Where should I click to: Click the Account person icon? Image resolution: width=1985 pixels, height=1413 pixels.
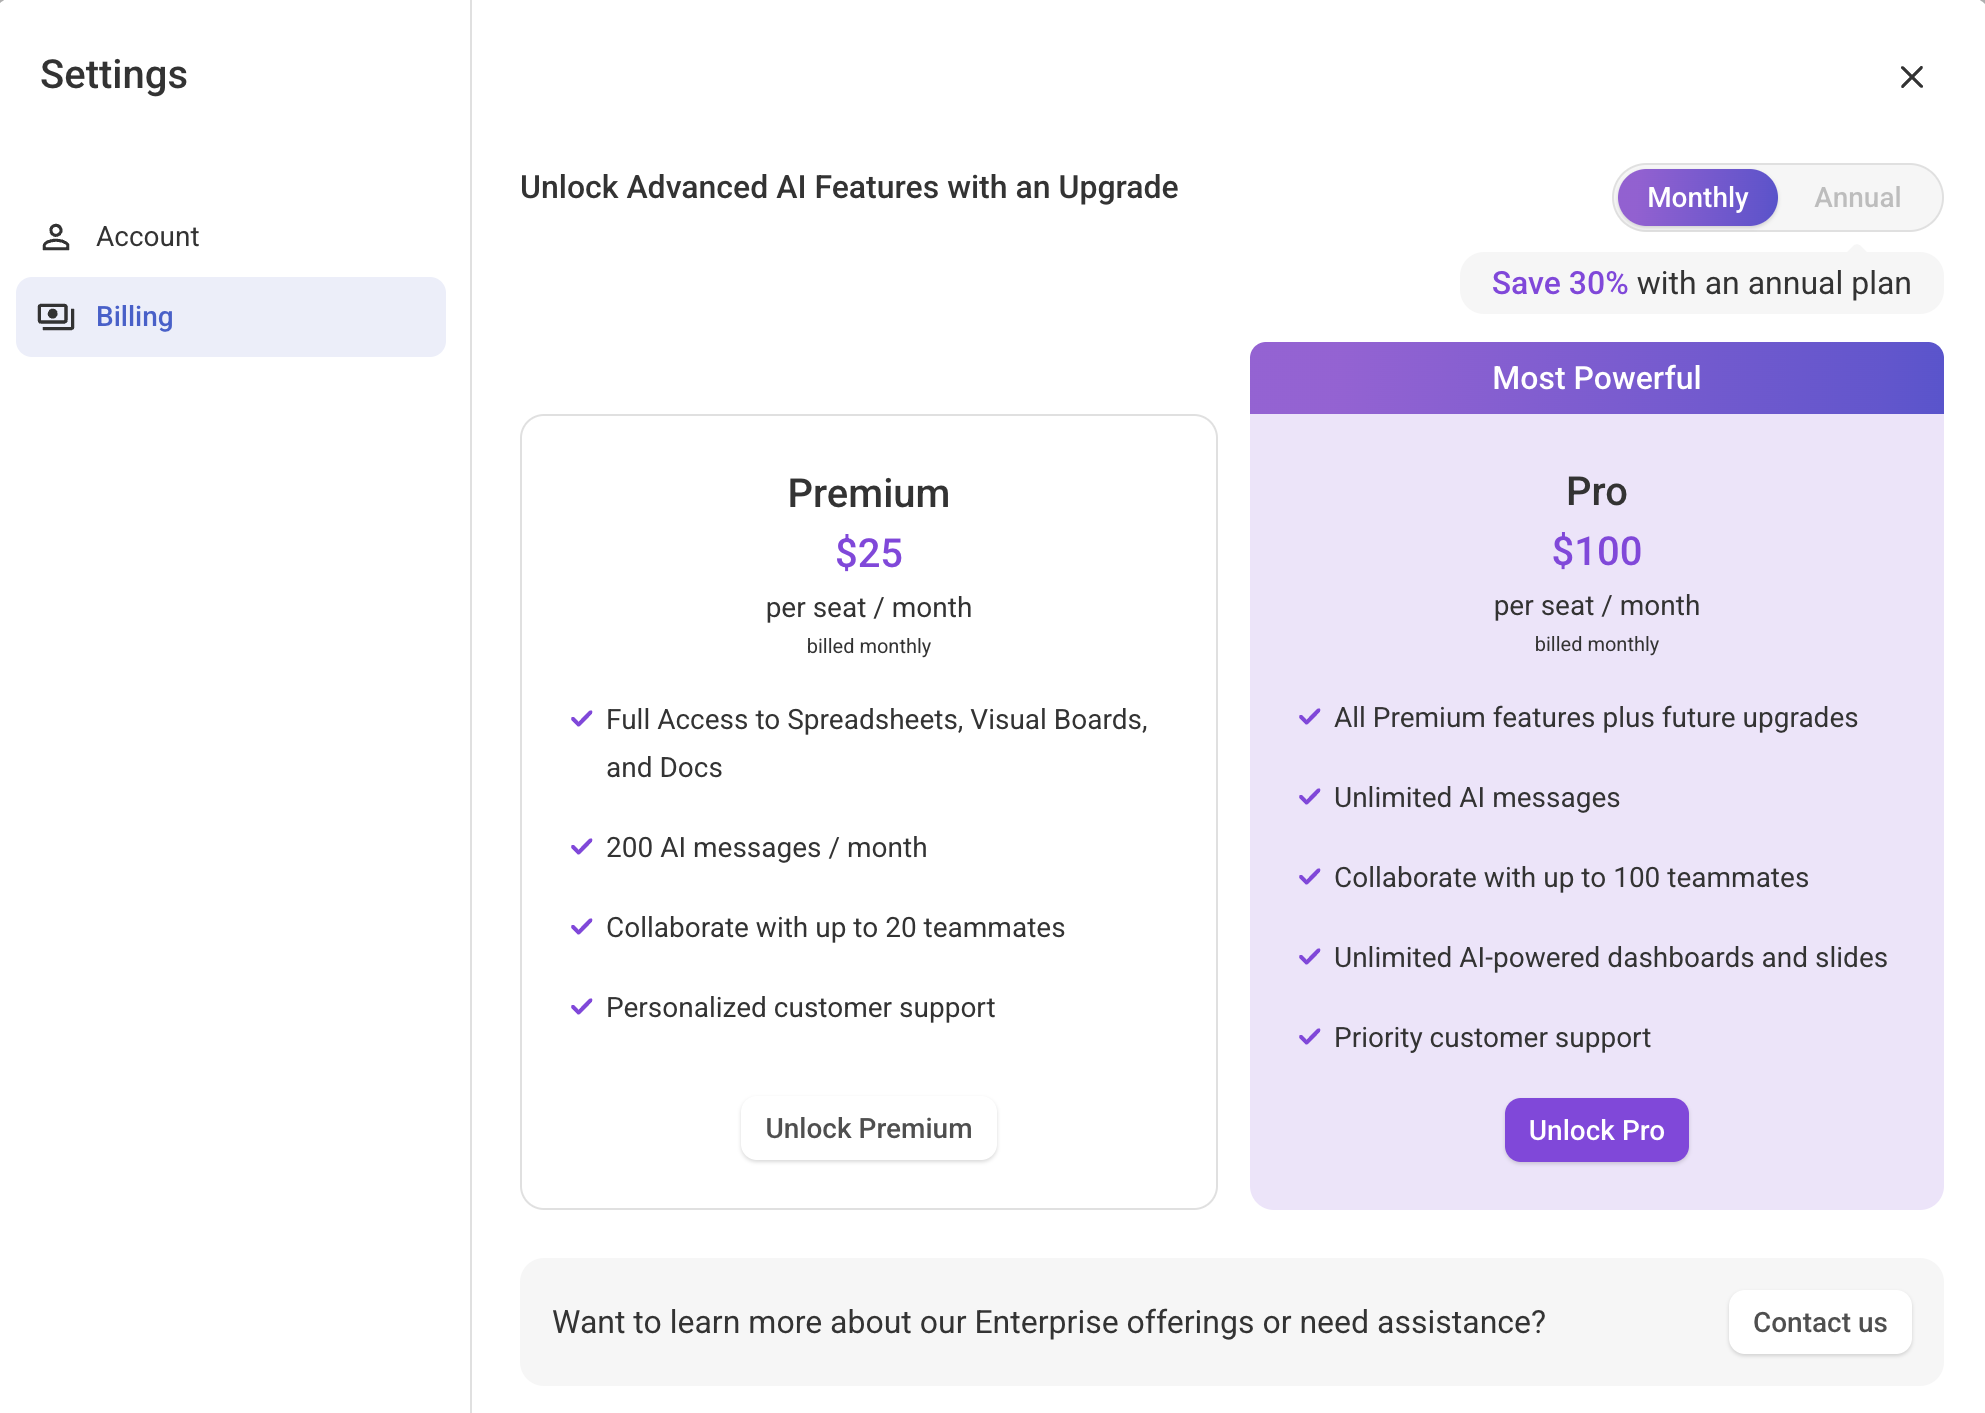coord(55,236)
